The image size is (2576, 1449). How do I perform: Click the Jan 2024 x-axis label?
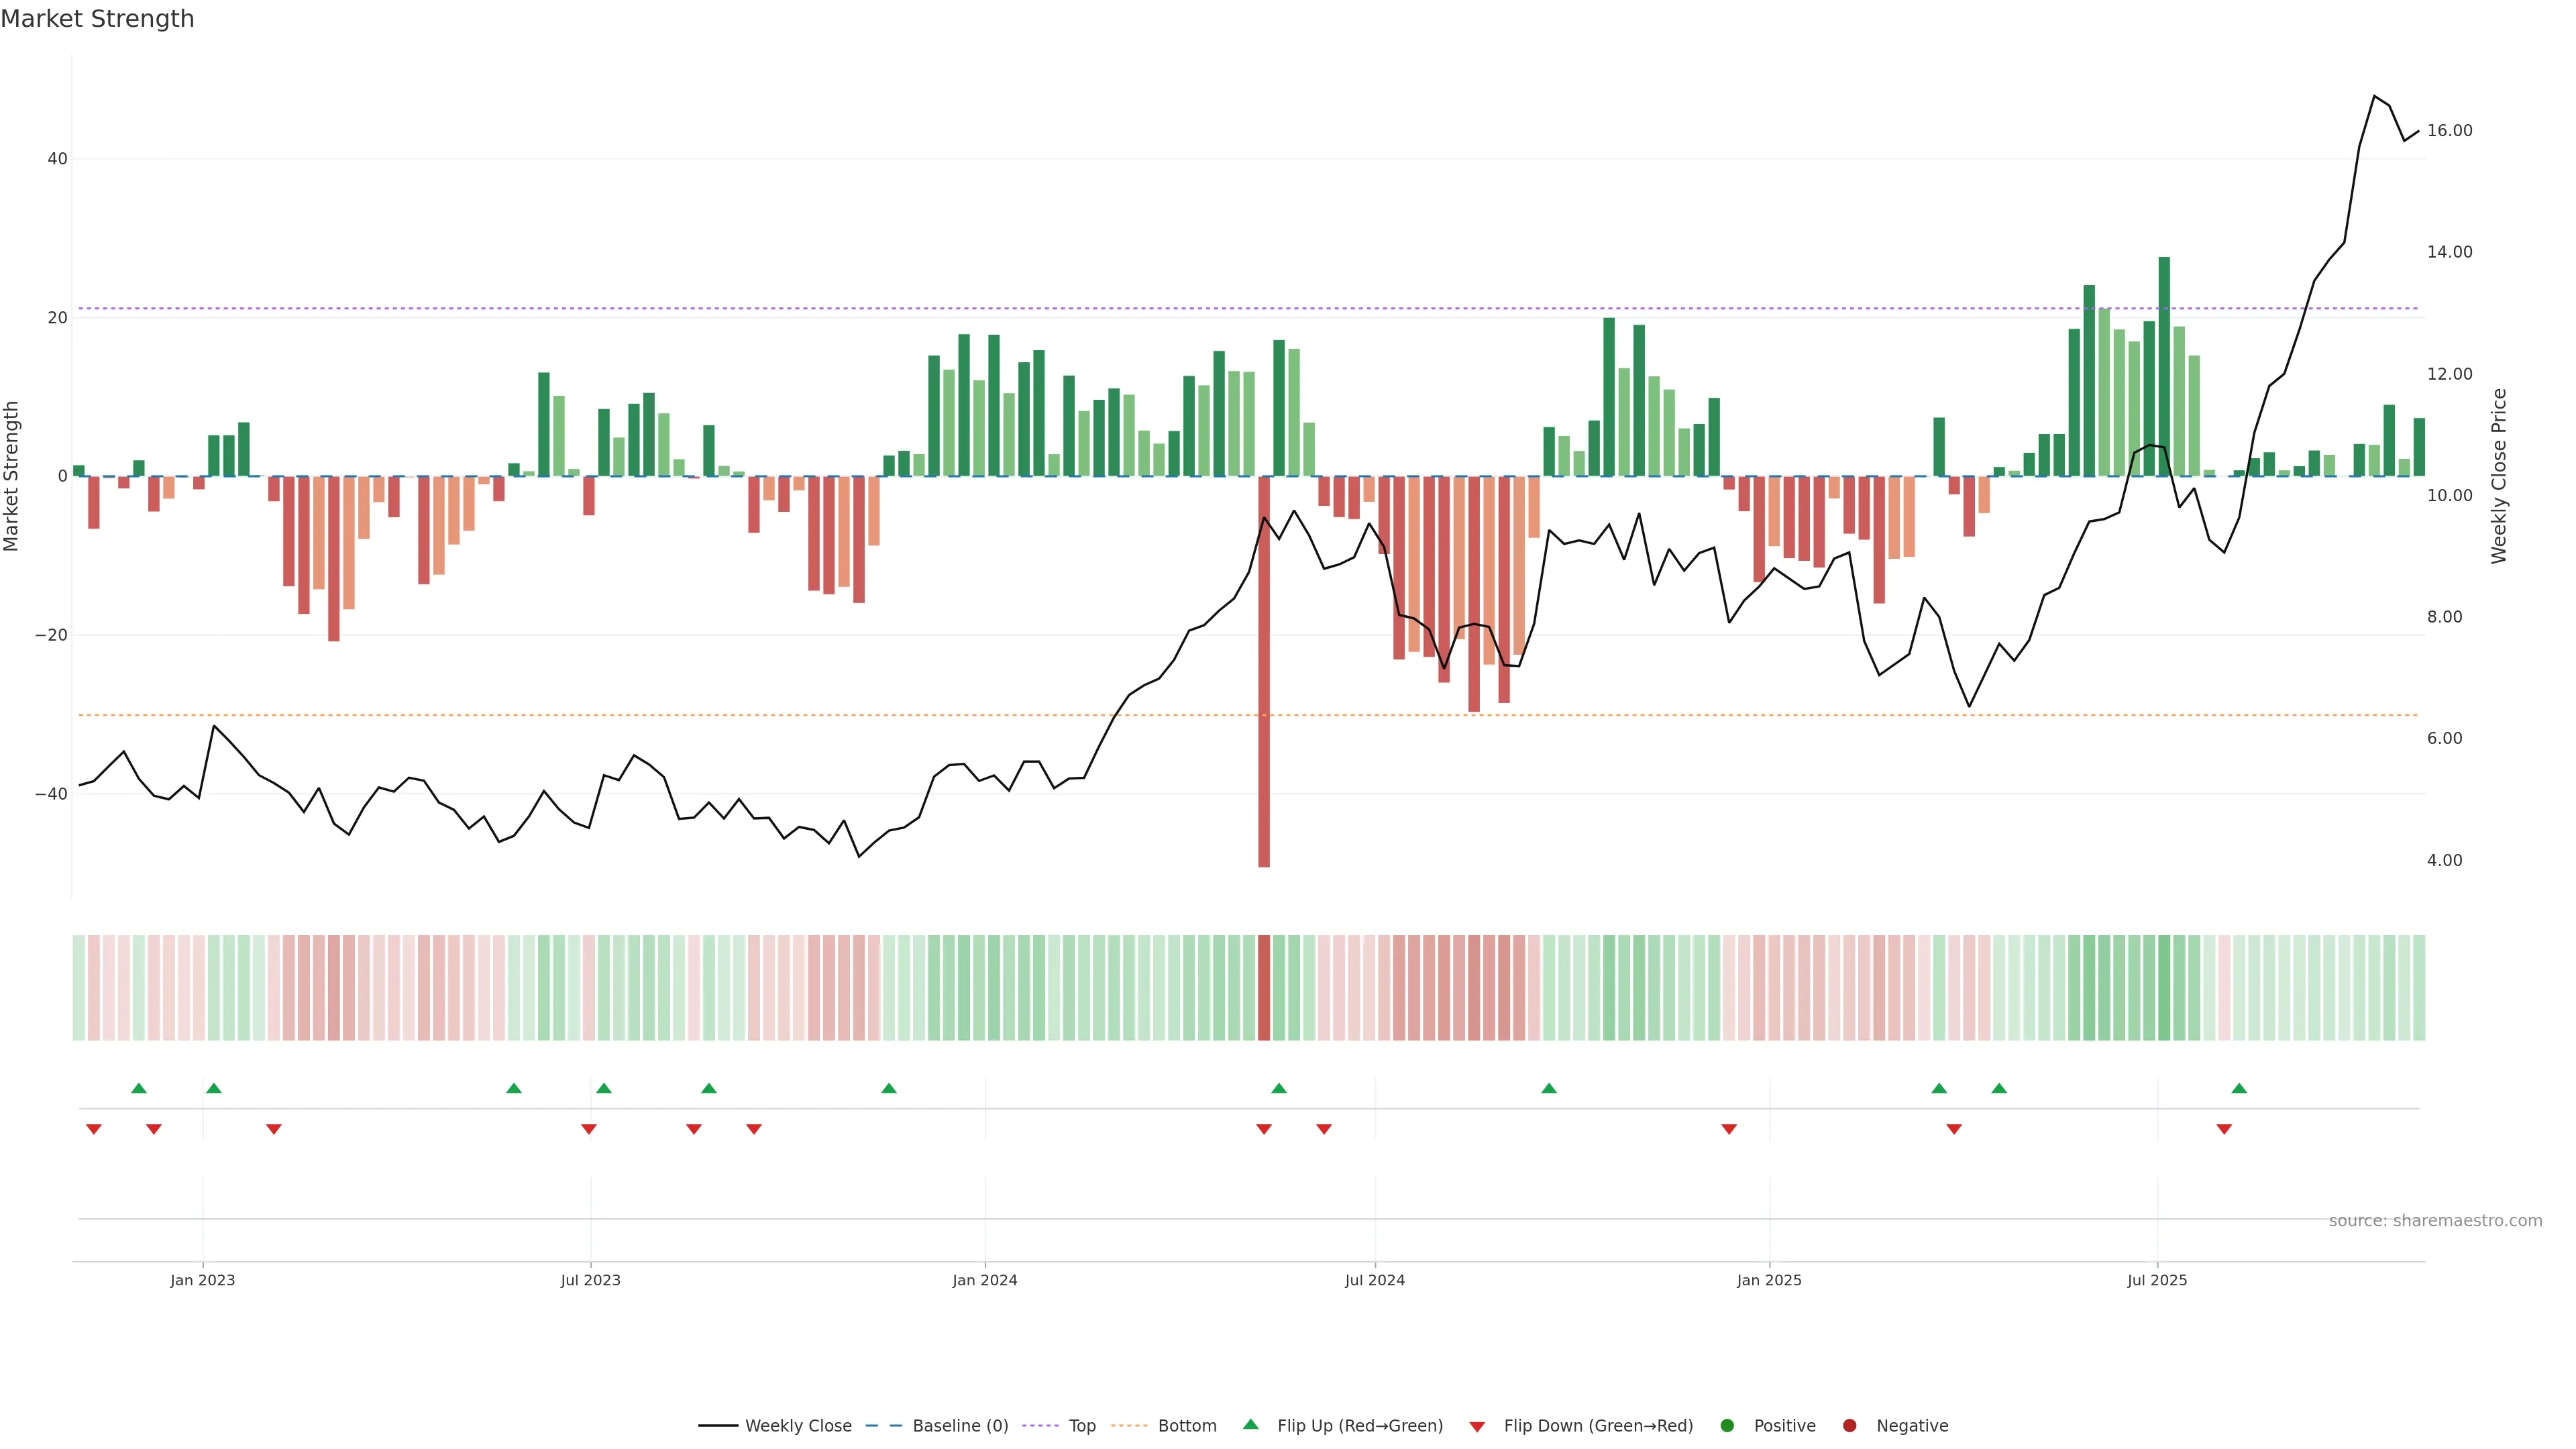click(984, 1280)
